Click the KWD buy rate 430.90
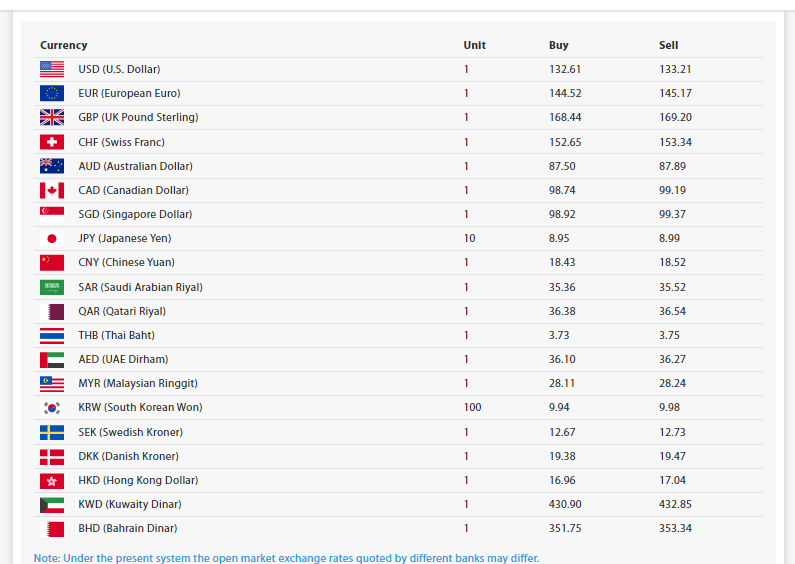The width and height of the screenshot is (795, 564). click(x=565, y=504)
